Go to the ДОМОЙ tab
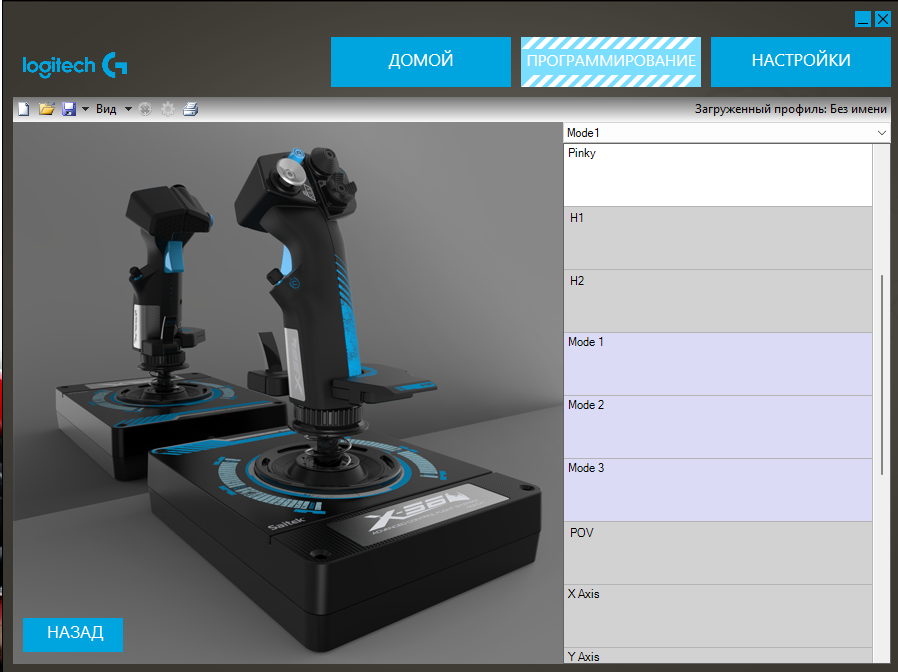898x672 pixels. pyautogui.click(x=421, y=62)
